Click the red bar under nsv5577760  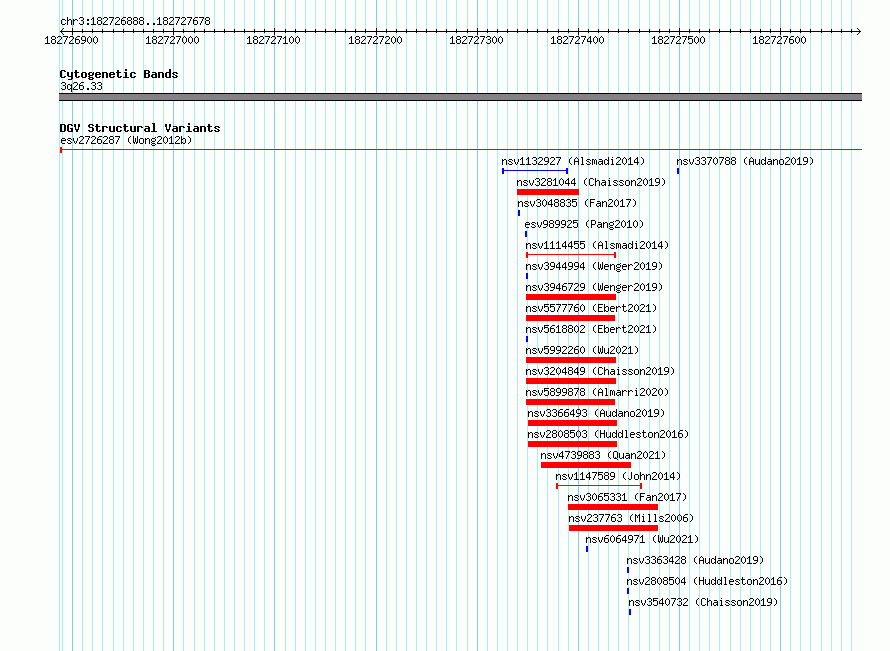click(570, 318)
